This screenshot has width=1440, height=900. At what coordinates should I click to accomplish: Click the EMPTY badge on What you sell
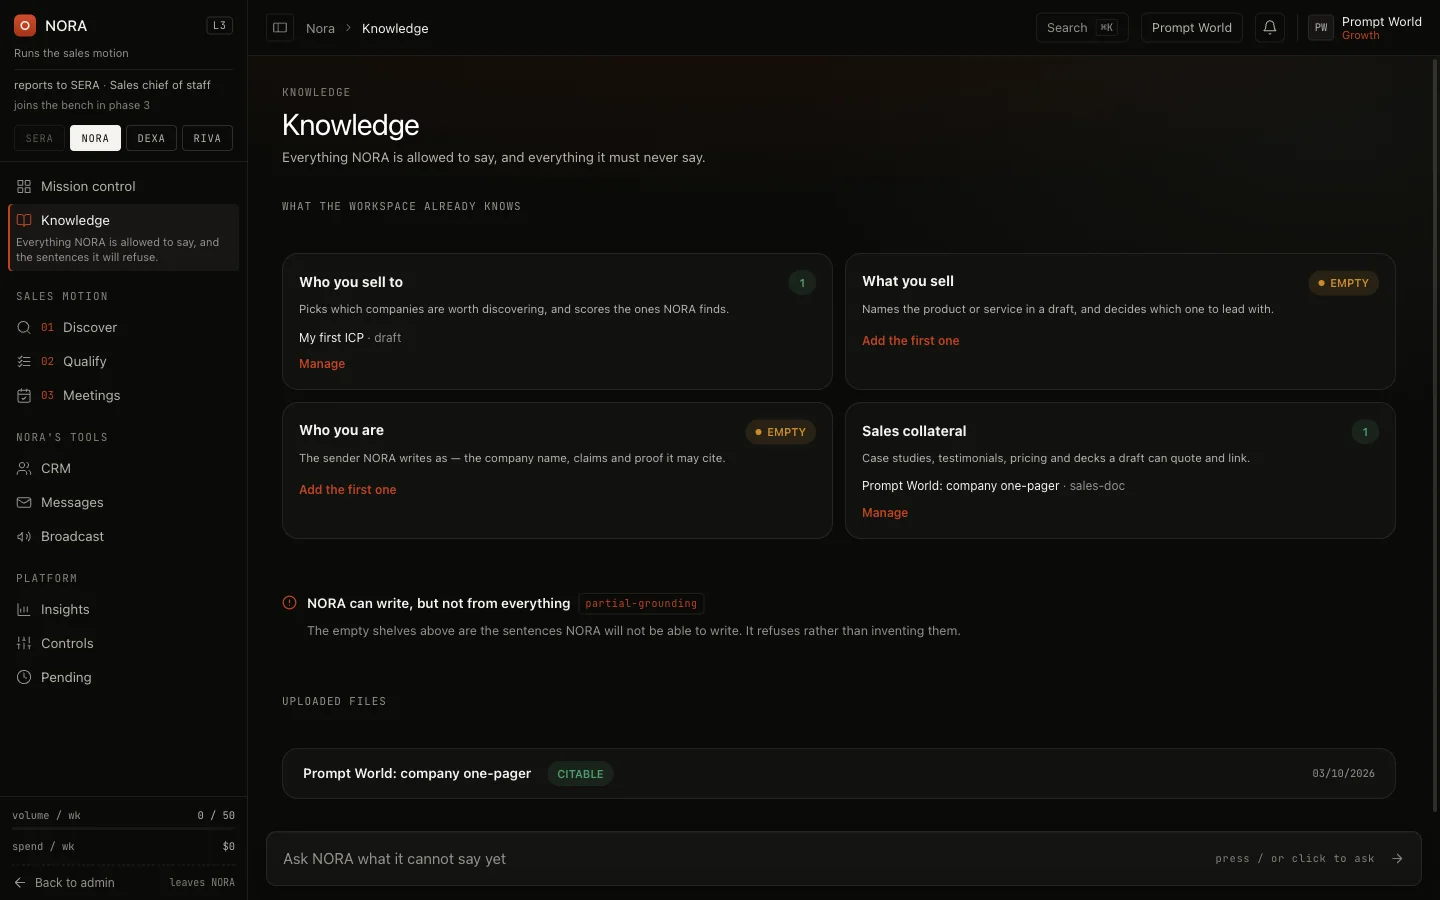pos(1343,283)
